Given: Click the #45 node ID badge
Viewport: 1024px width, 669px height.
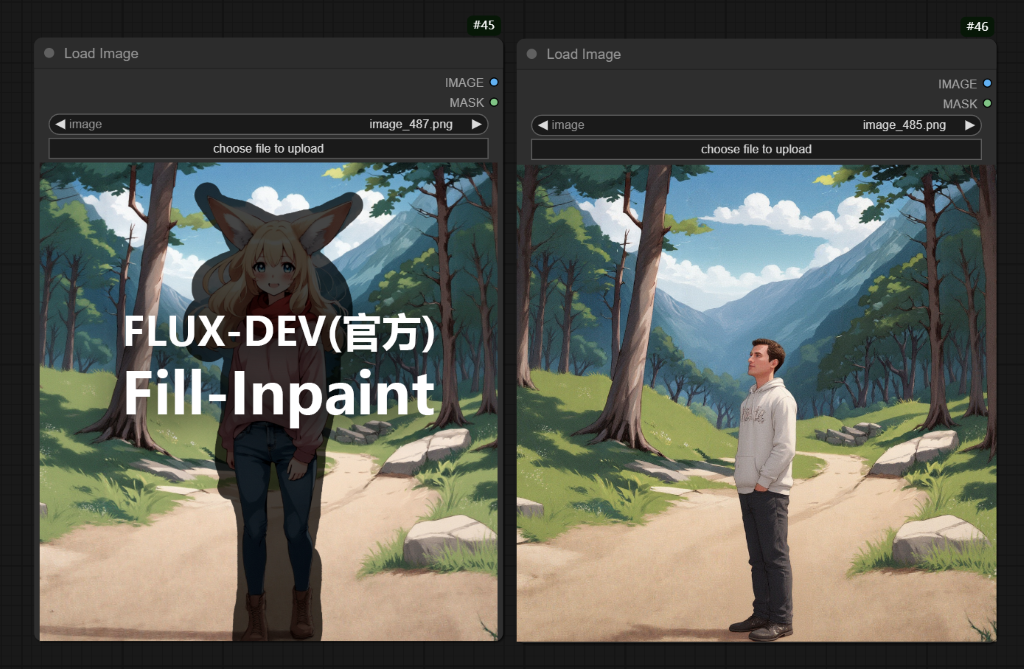Looking at the screenshot, I should [x=484, y=25].
